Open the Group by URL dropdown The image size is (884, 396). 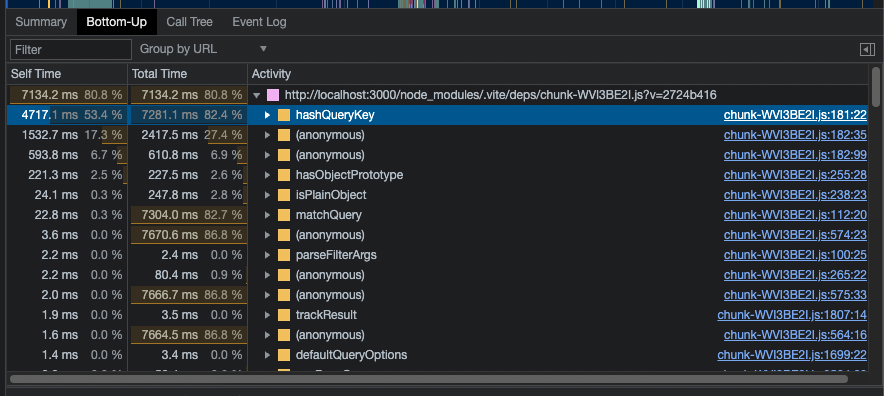click(x=203, y=49)
